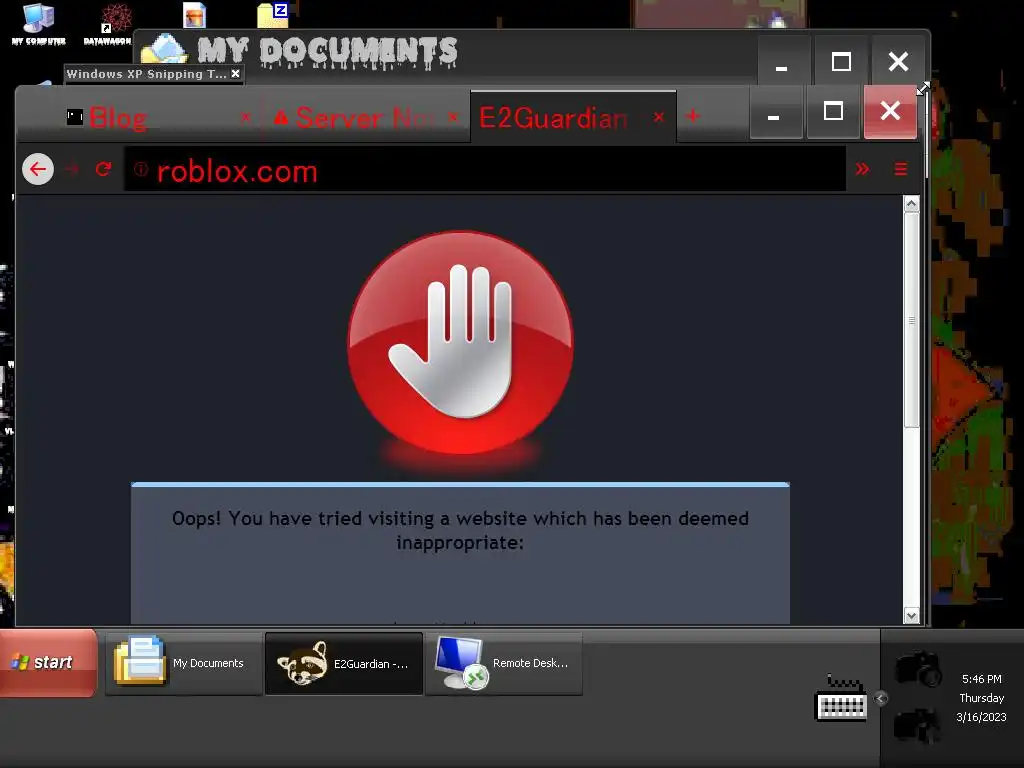This screenshot has width=1024, height=768.
Task: Click the vertical scrollbar thumb
Action: click(911, 320)
